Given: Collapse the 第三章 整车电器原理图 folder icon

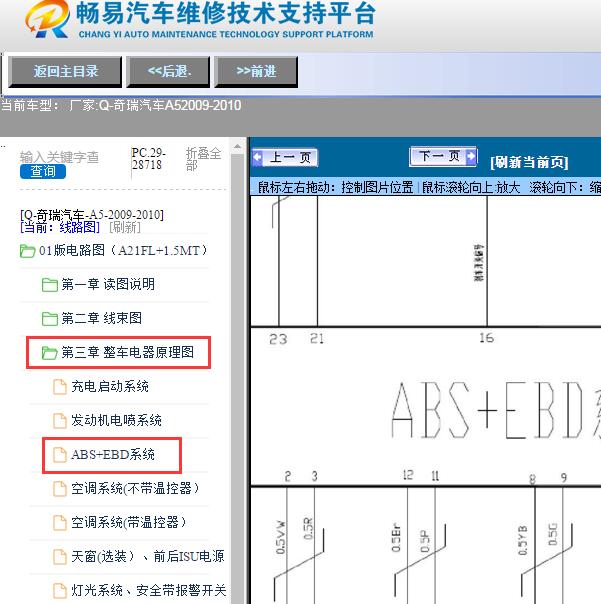Looking at the screenshot, I should [49, 353].
